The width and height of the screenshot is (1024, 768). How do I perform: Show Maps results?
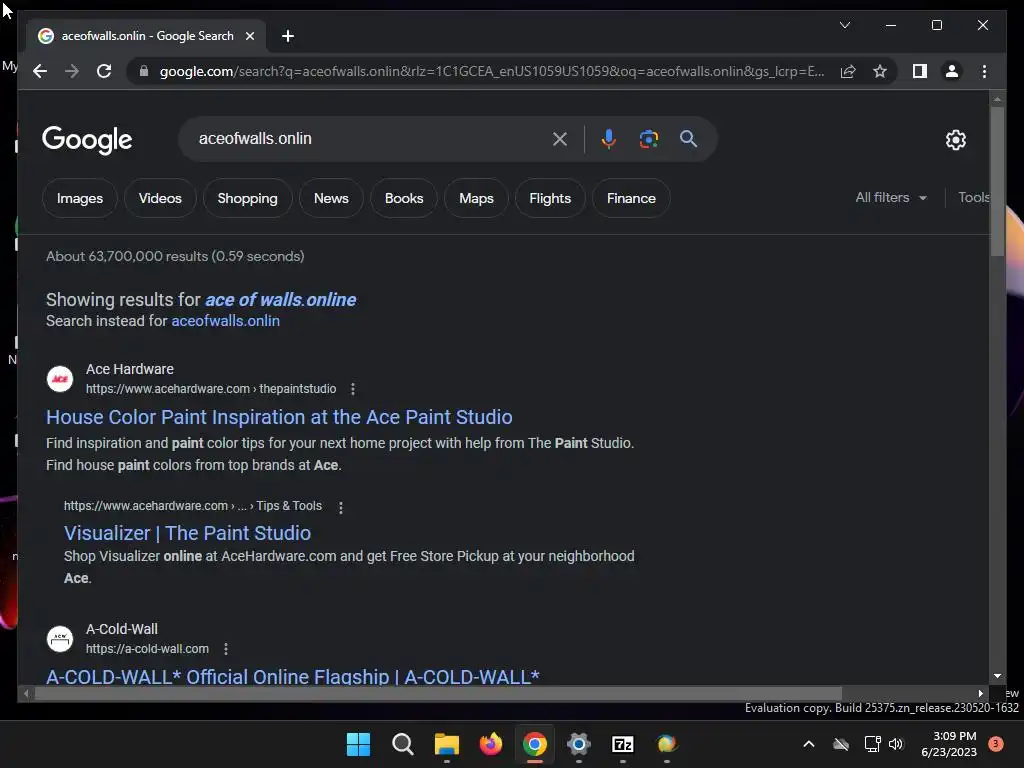[476, 198]
